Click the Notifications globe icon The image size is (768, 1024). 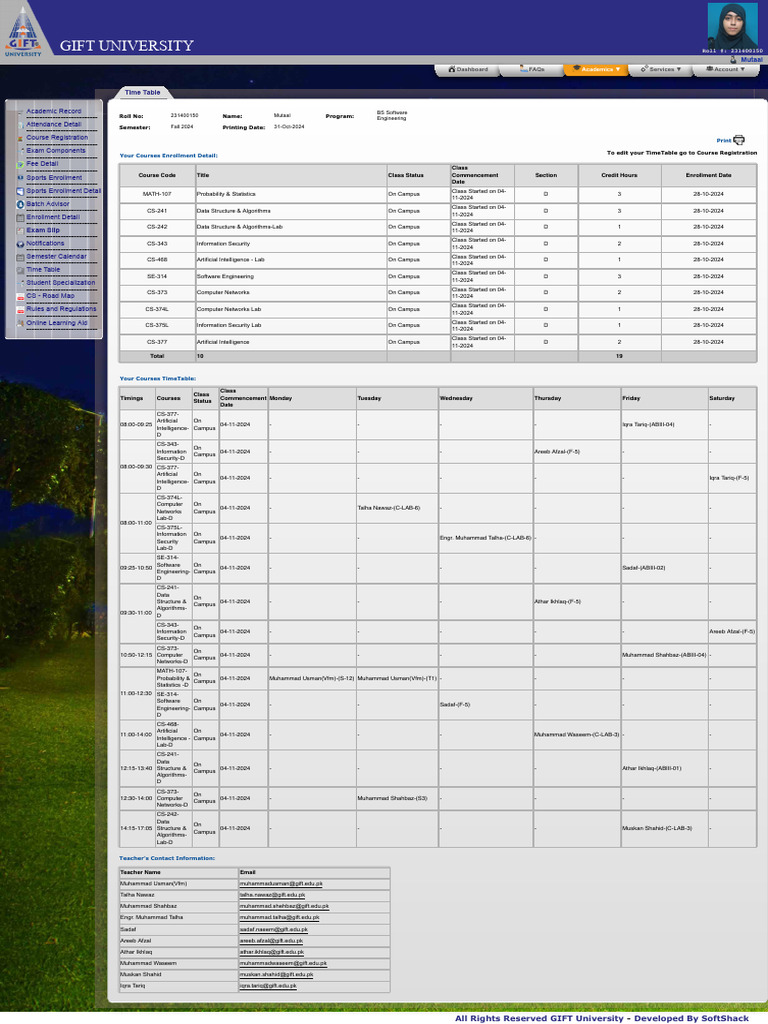[20, 244]
